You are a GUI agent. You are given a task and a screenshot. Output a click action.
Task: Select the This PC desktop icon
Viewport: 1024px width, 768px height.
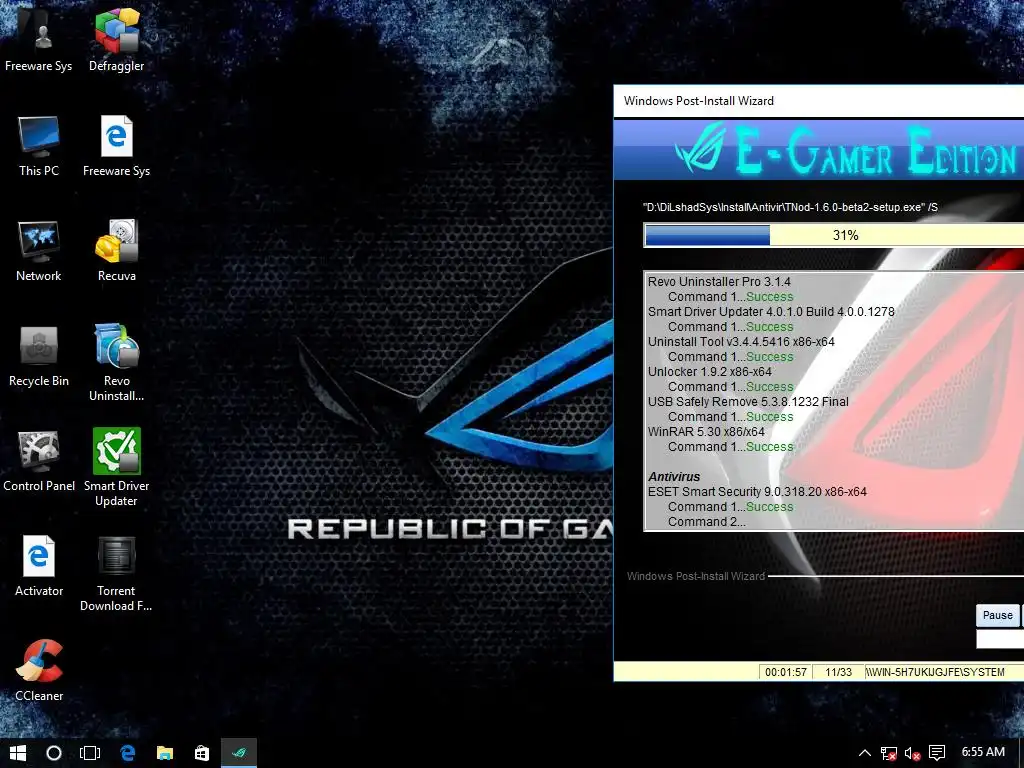(x=39, y=146)
